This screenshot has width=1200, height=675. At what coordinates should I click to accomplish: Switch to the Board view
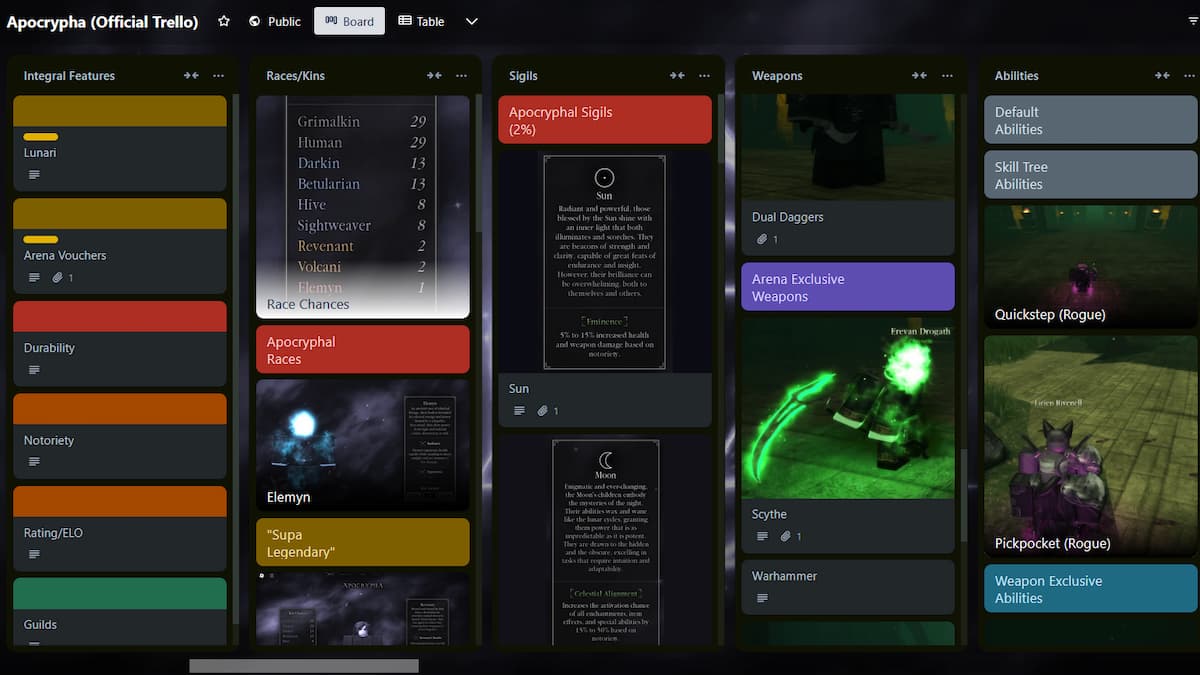[x=349, y=21]
